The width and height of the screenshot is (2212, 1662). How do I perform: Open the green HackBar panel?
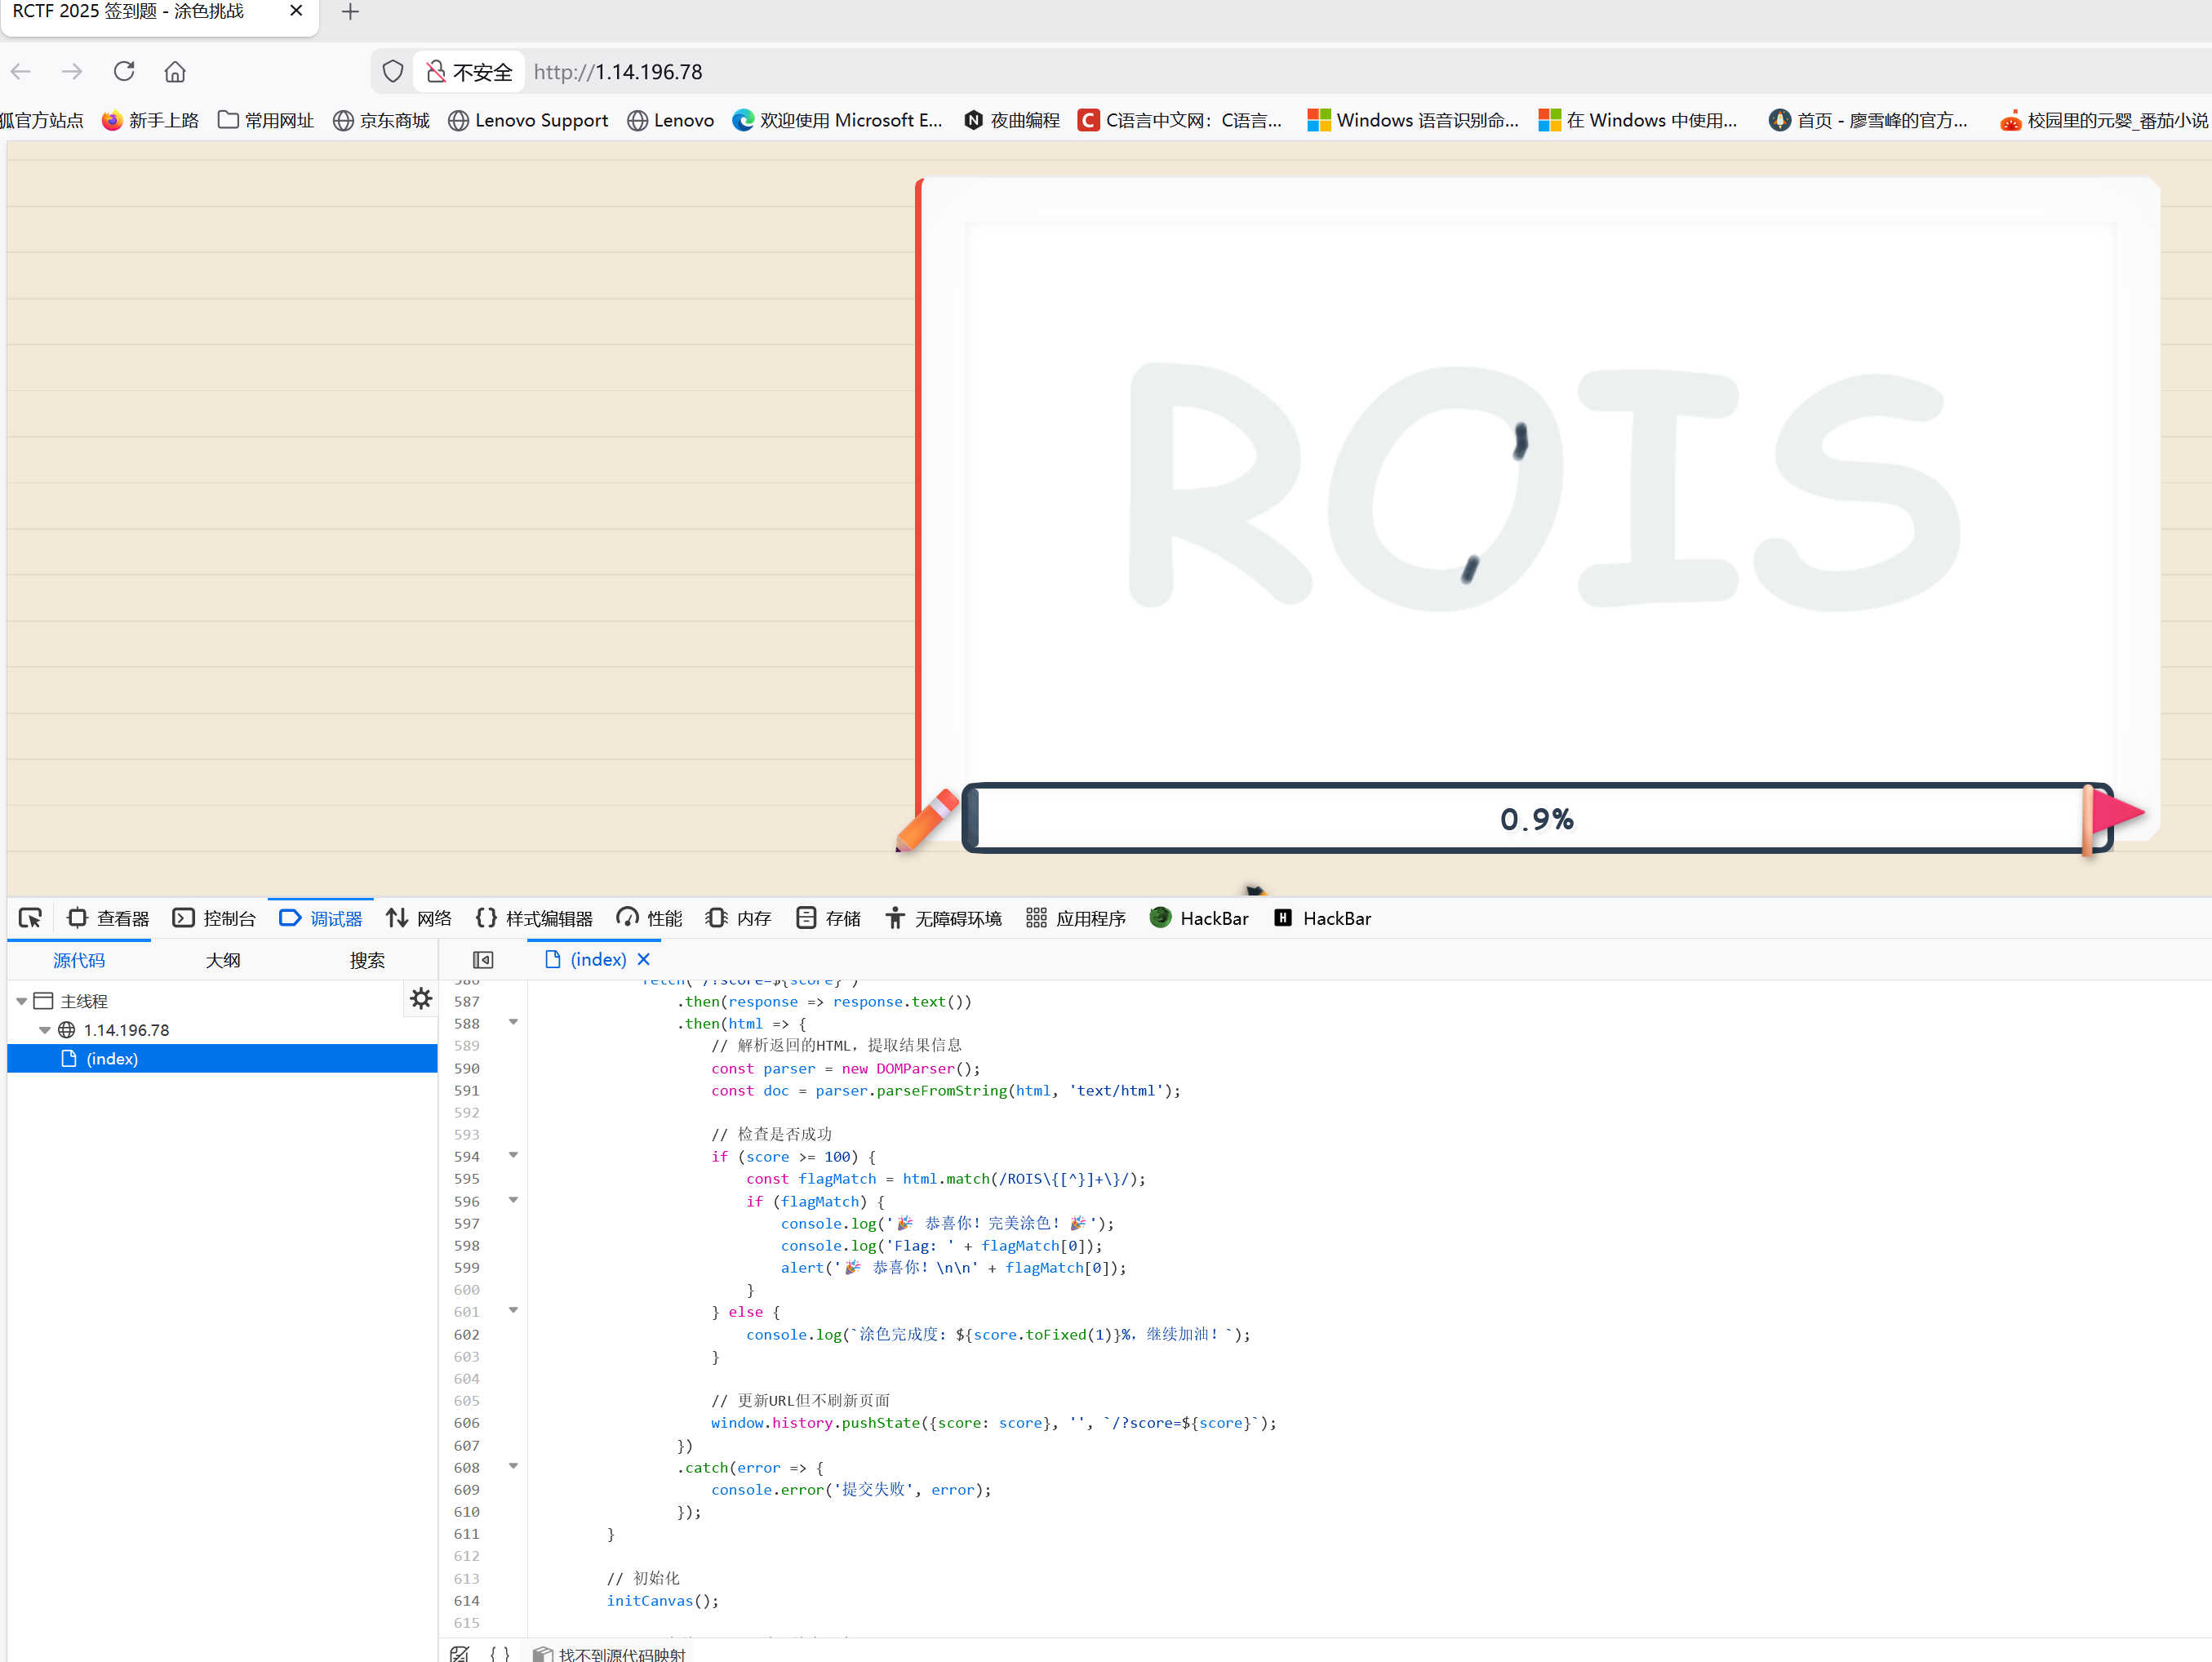click(1199, 918)
